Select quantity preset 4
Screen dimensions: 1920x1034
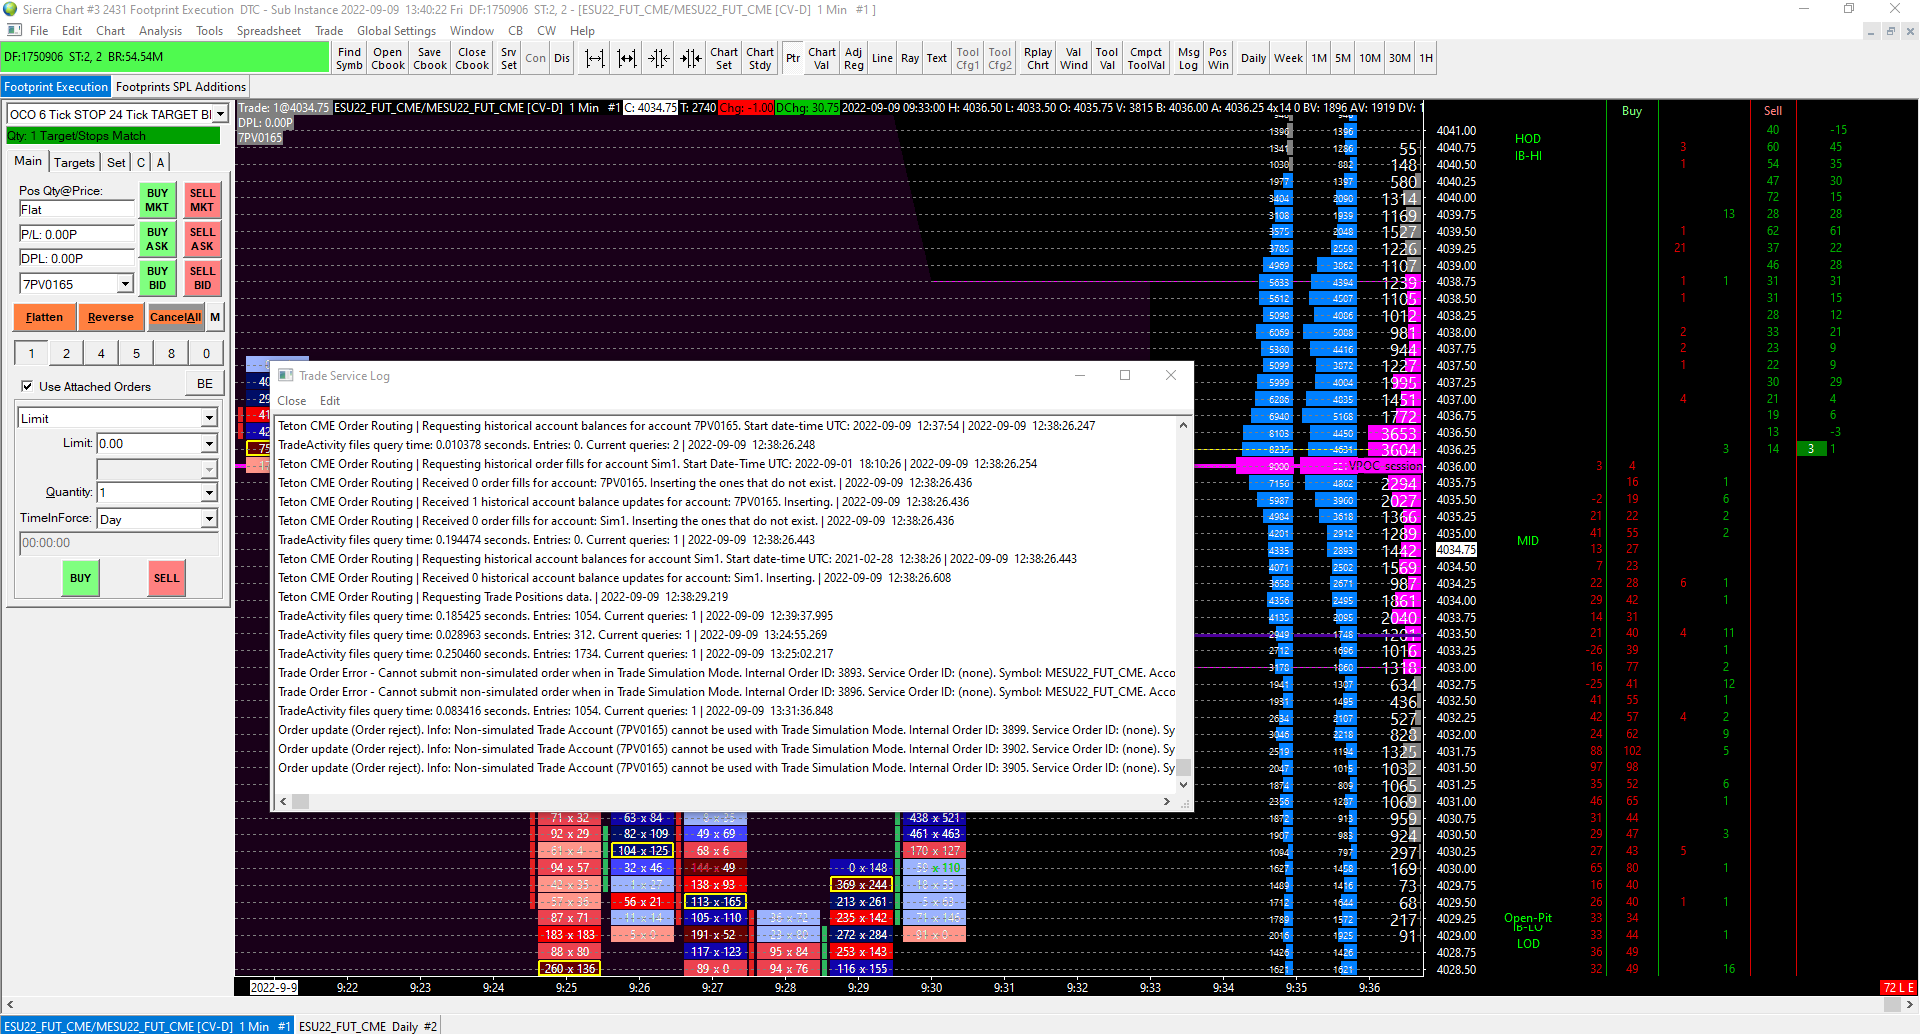(101, 353)
